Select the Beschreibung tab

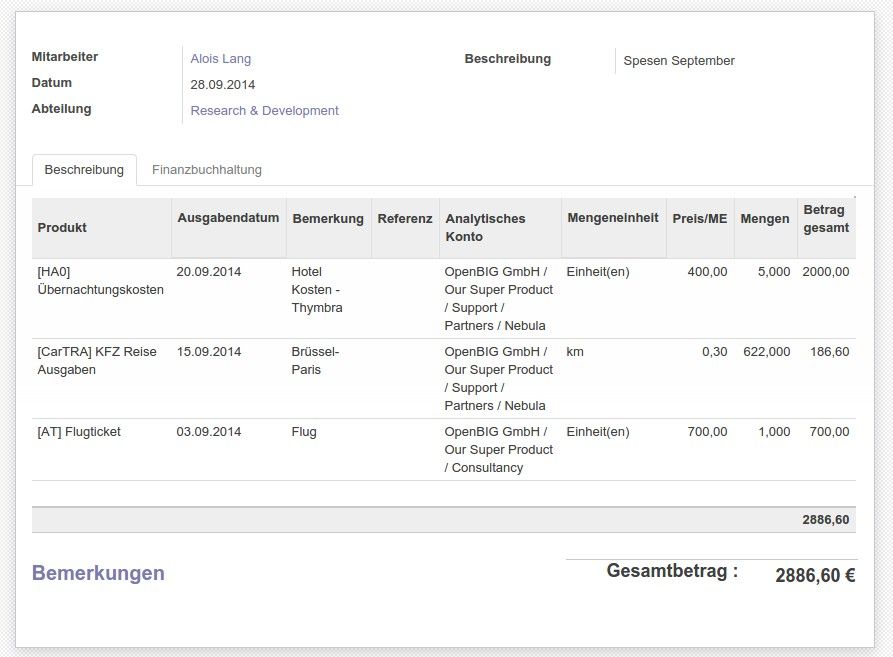click(x=84, y=170)
